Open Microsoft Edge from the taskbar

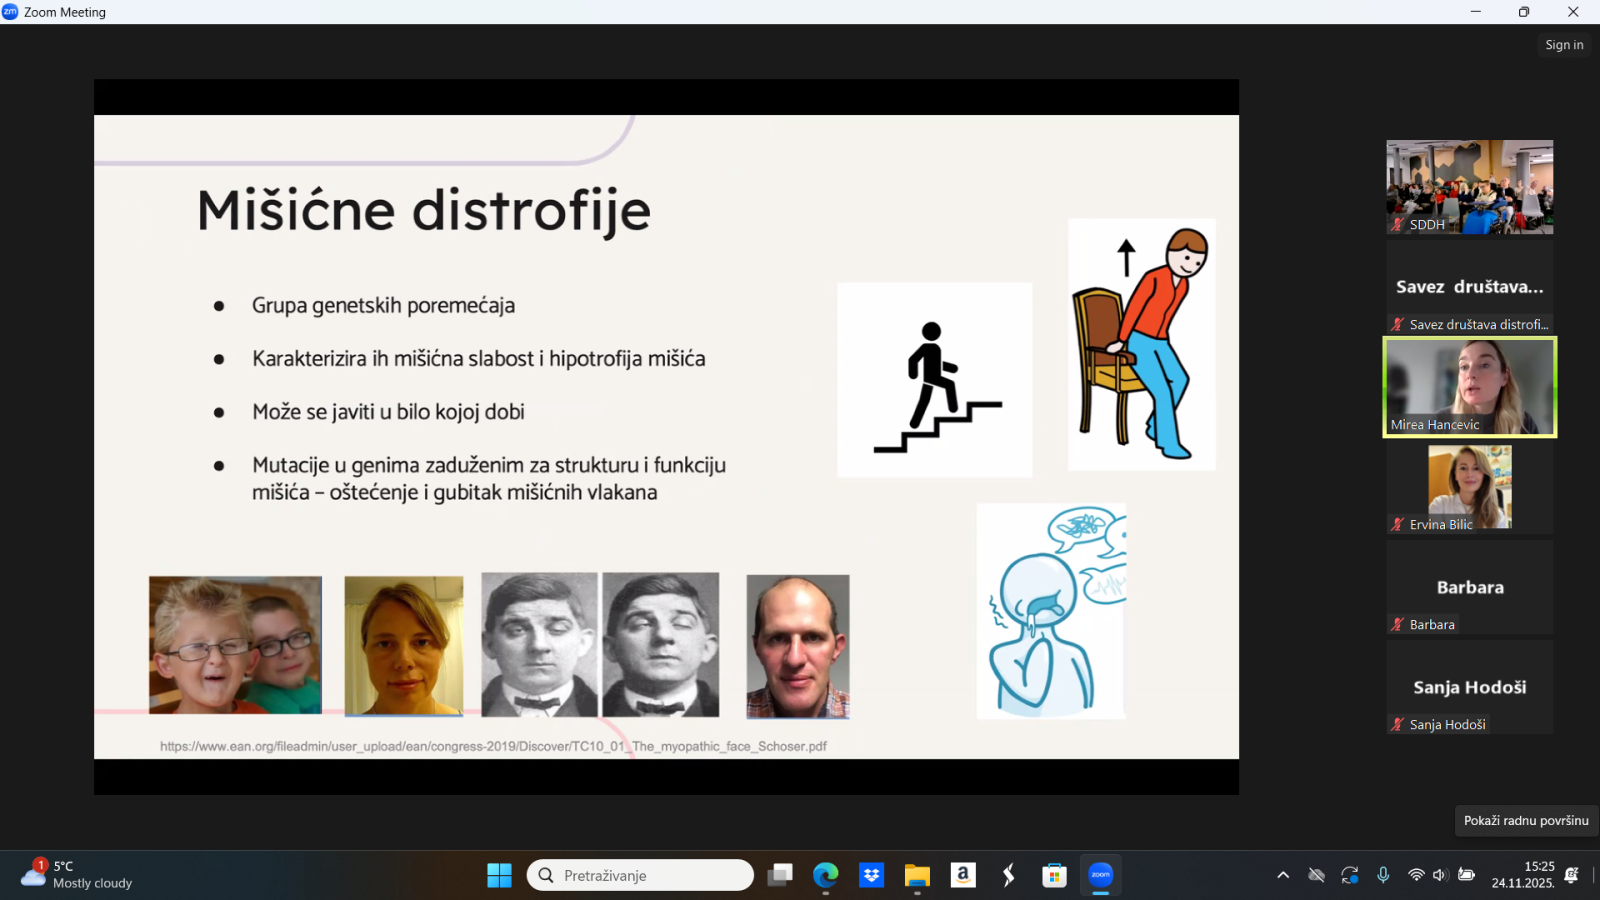(825, 875)
